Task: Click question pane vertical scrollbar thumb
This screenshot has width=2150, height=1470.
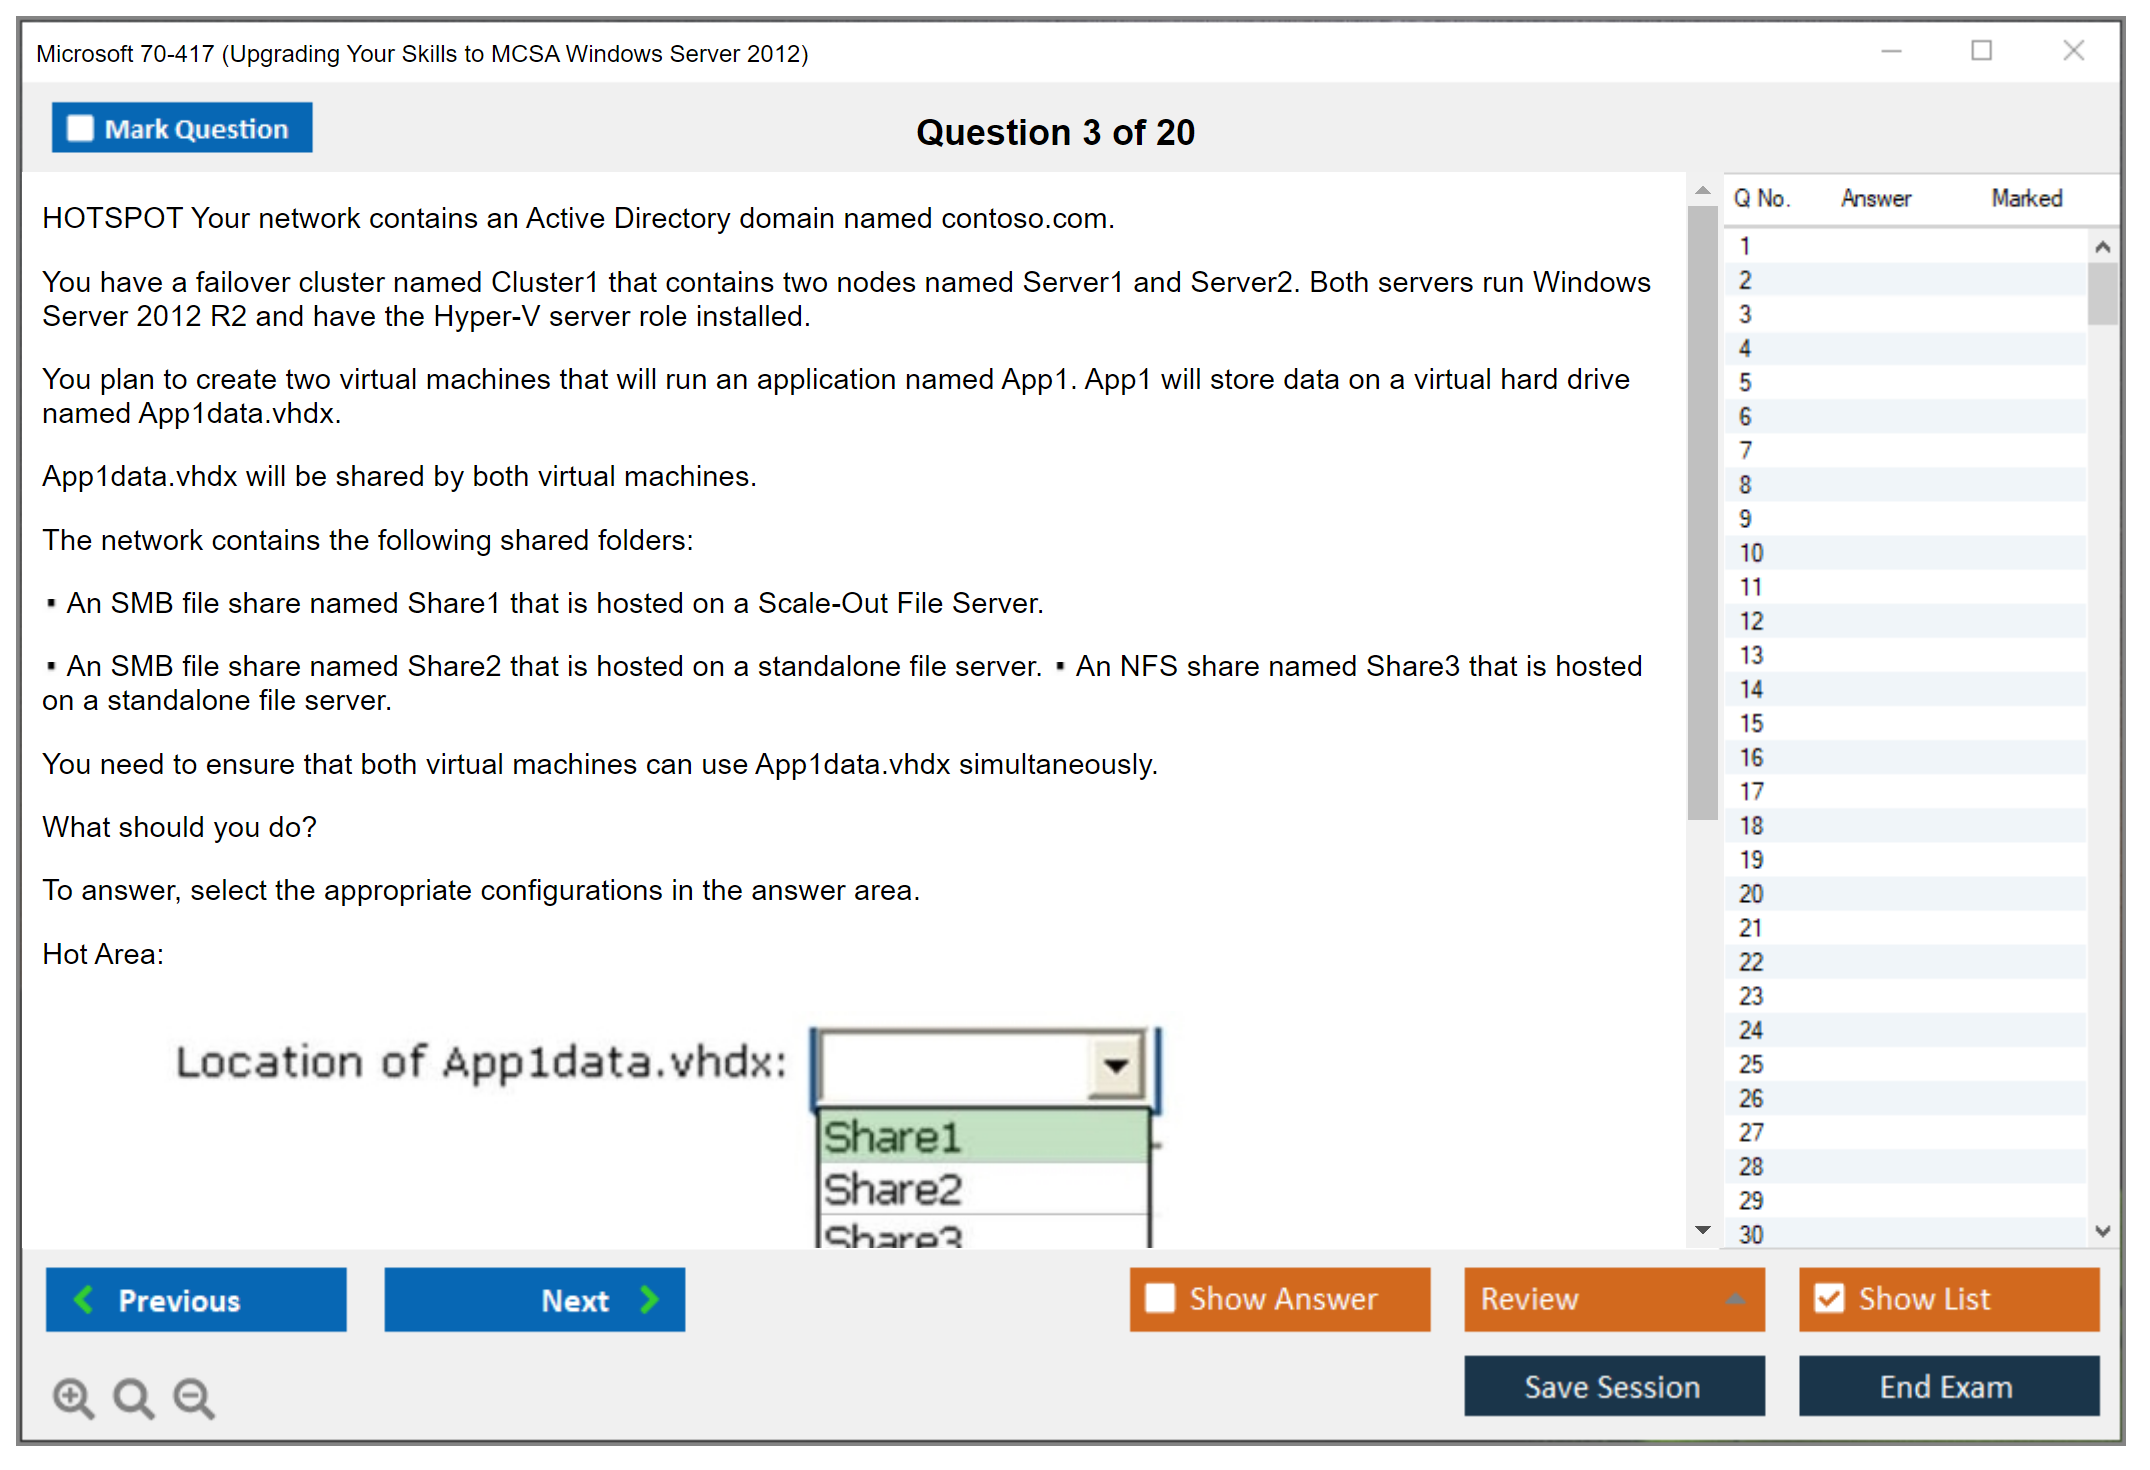Action: [x=1702, y=510]
